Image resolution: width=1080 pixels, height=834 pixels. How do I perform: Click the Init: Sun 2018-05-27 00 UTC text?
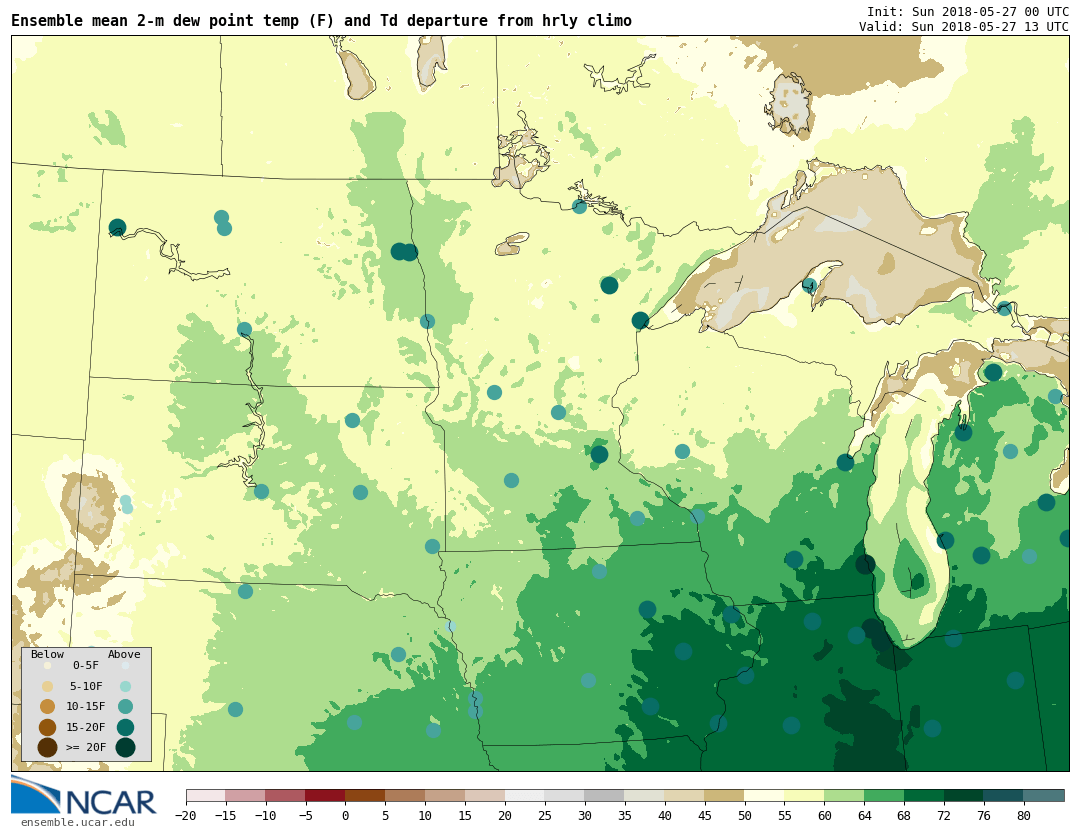(968, 12)
